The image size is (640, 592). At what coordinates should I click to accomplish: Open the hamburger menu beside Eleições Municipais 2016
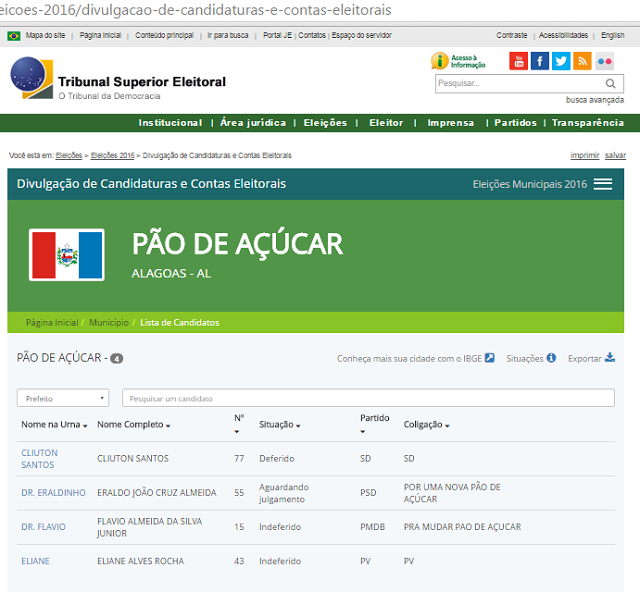click(602, 184)
